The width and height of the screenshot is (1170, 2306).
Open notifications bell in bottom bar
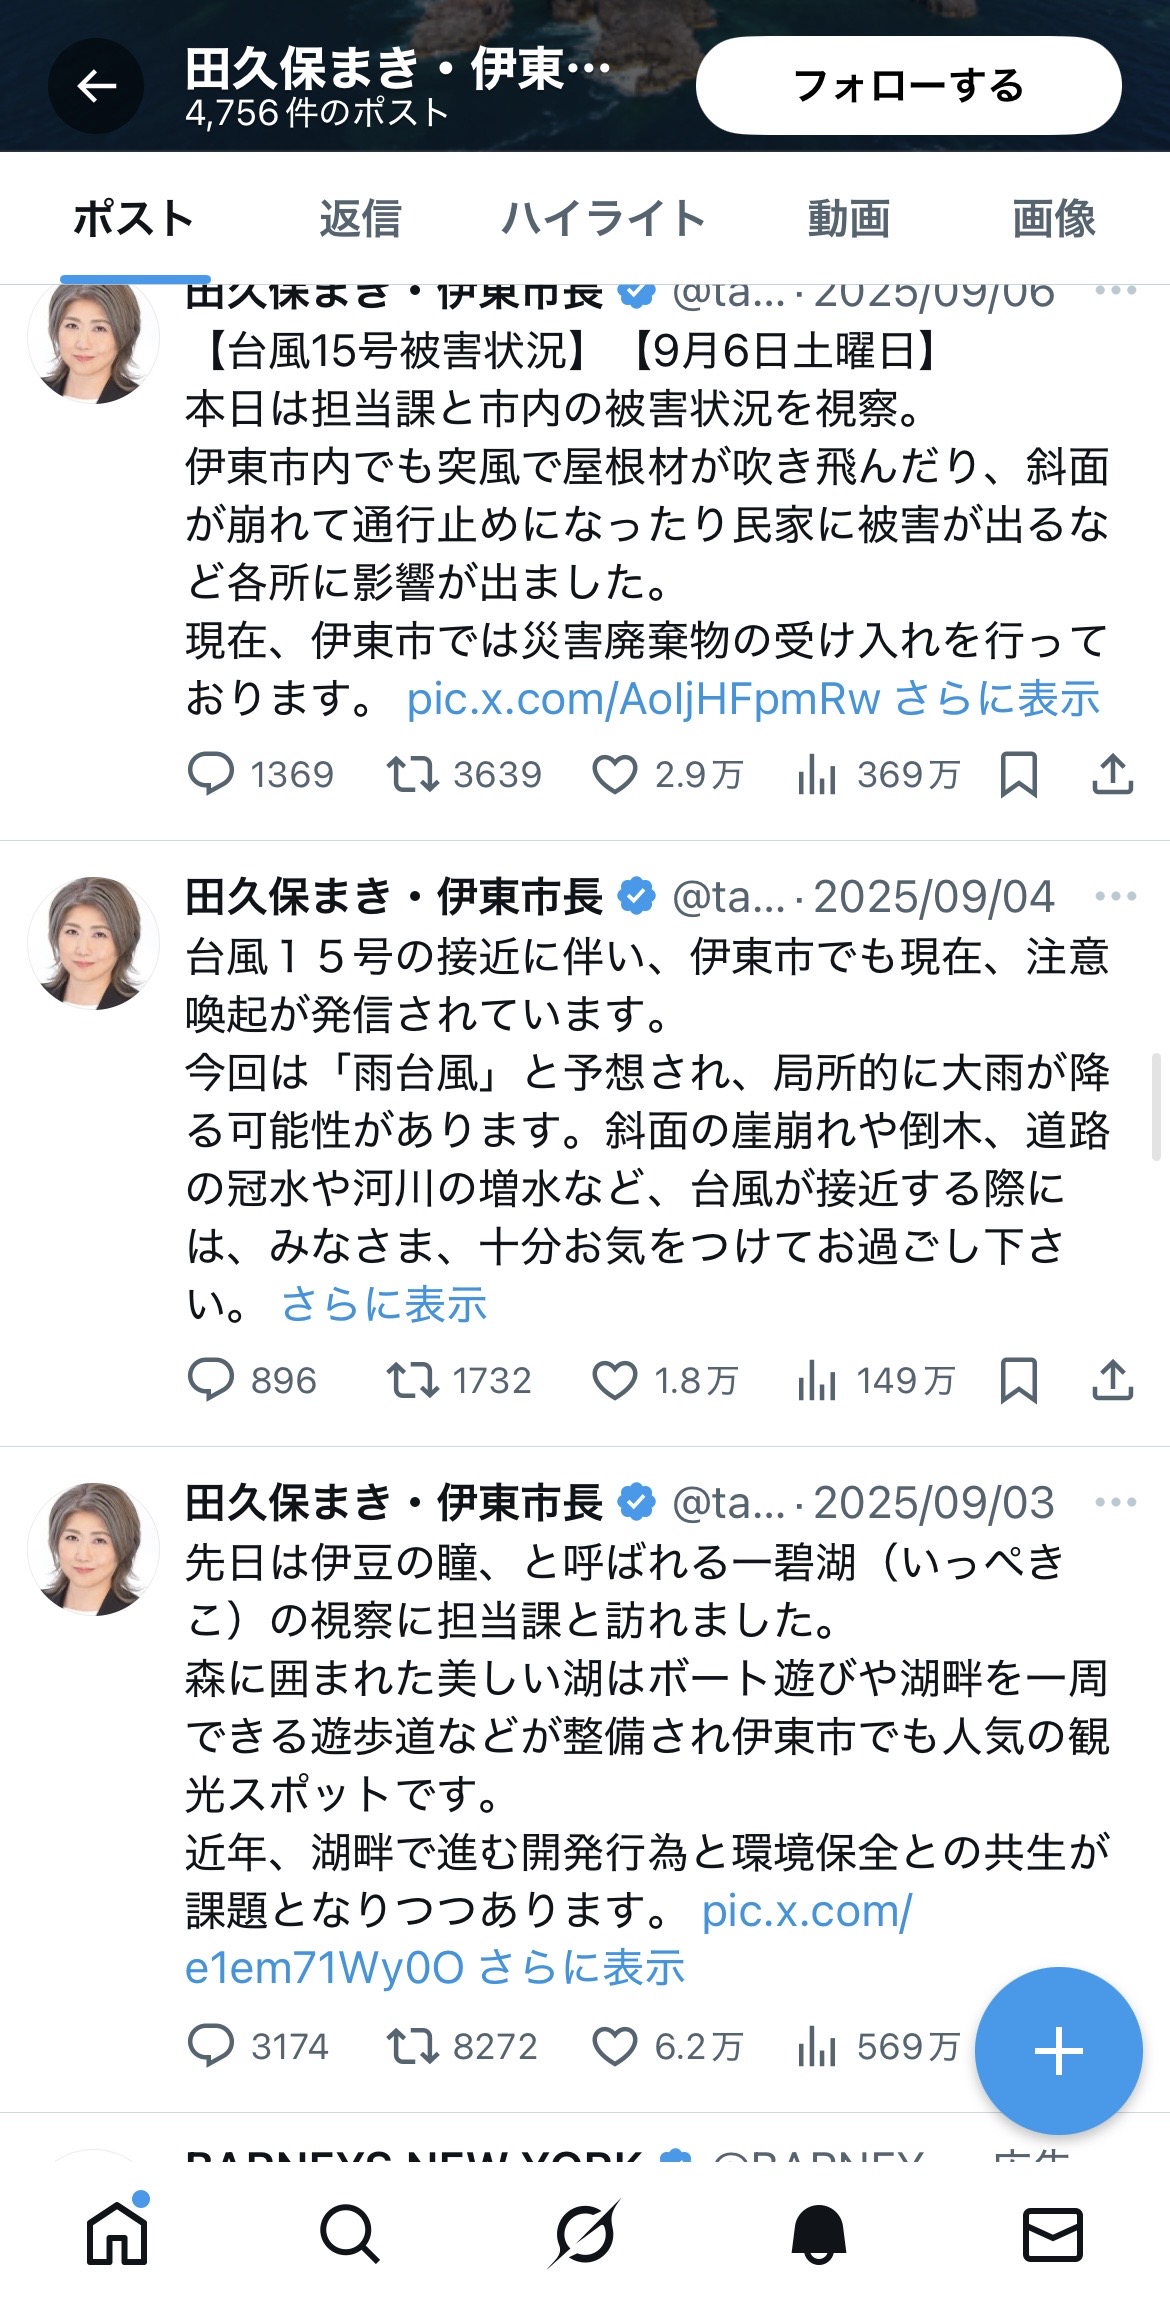point(819,2232)
